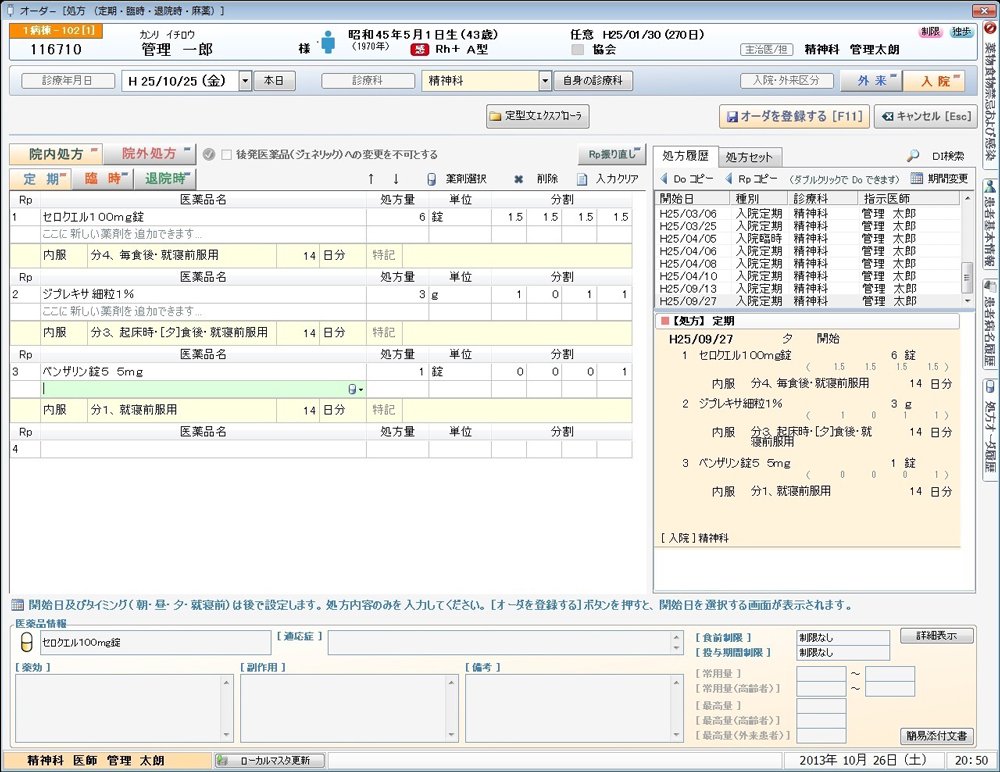Select the 退院時 prescription tab
Screen dimensions: 1000x772
click(x=165, y=179)
